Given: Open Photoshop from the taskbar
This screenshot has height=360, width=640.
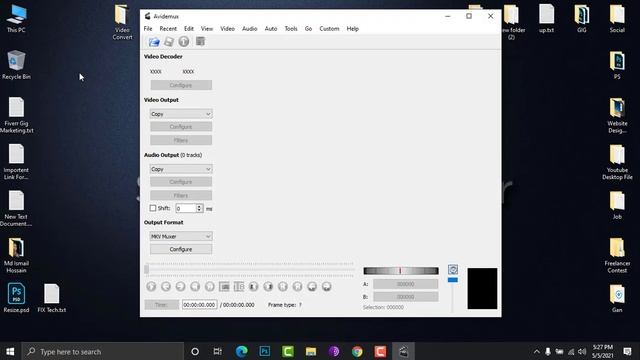Looking at the screenshot, I should 264,351.
